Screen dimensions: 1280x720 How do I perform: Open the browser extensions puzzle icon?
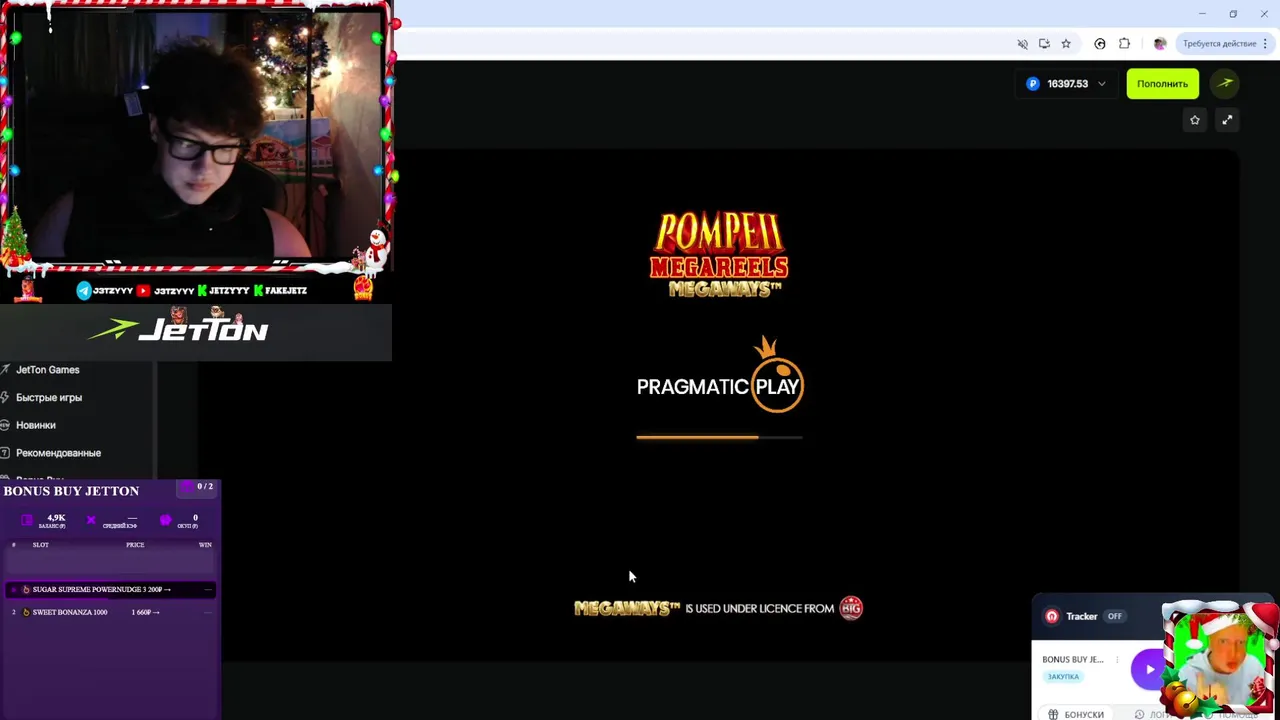[x=1124, y=44]
